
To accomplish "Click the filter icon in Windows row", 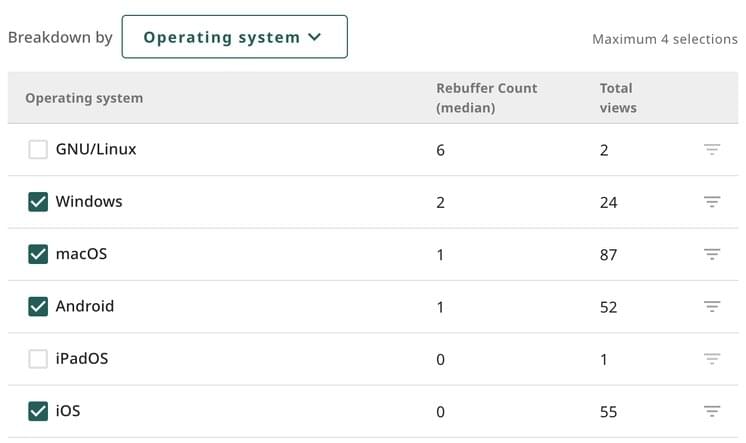I will click(x=711, y=202).
